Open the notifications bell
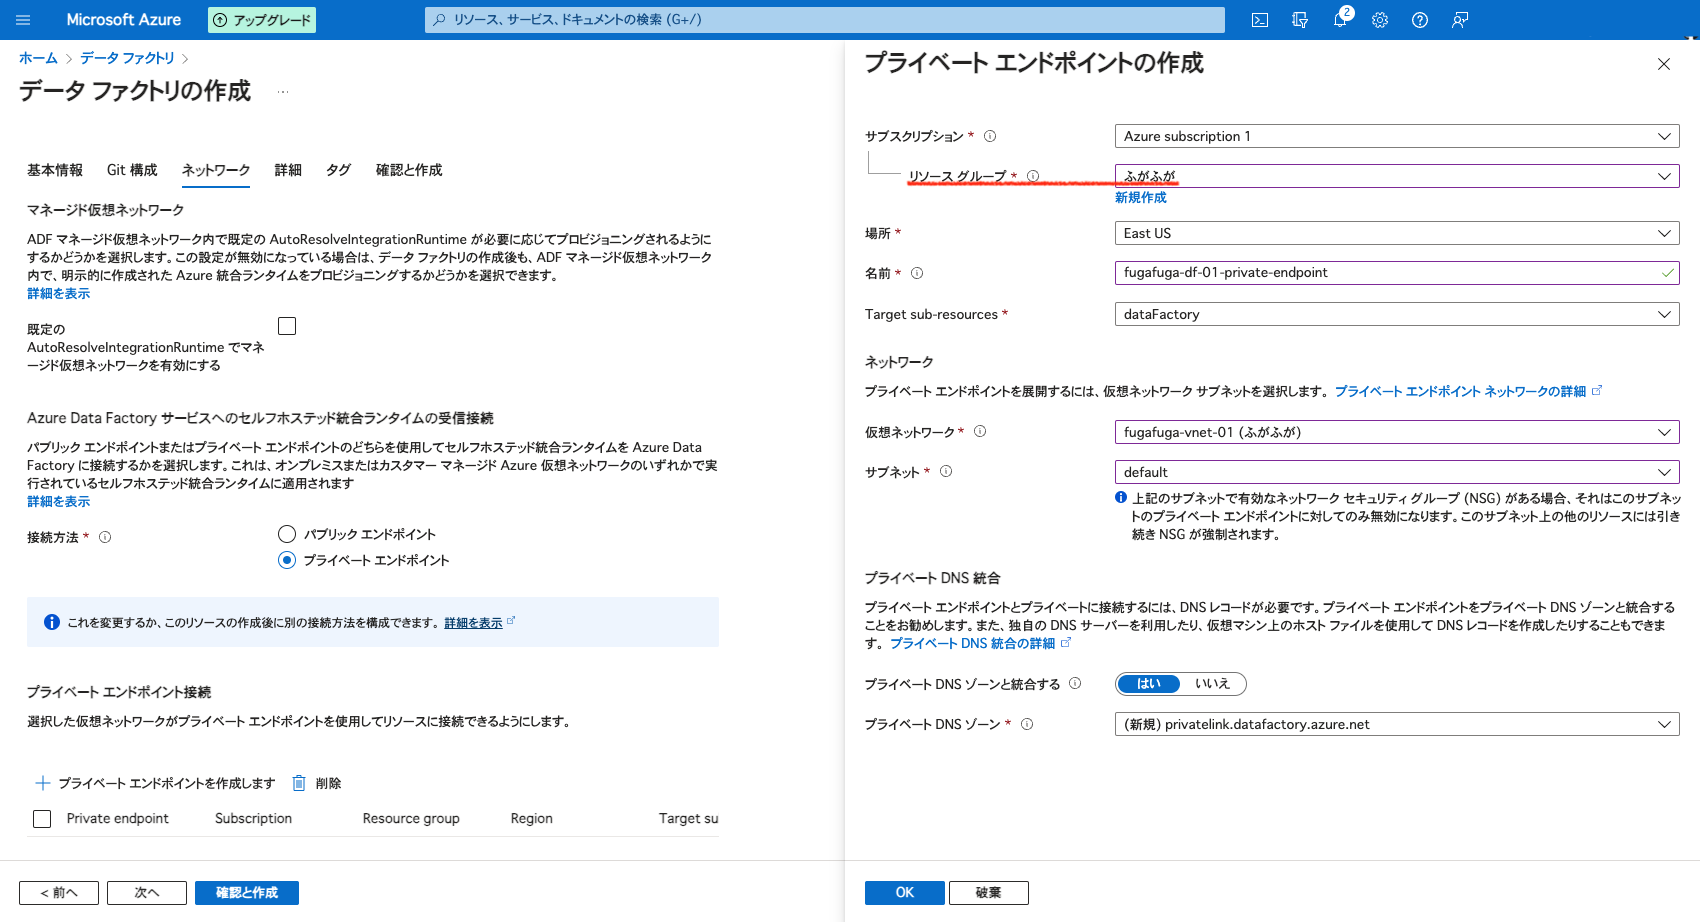The image size is (1700, 922). click(x=1340, y=20)
